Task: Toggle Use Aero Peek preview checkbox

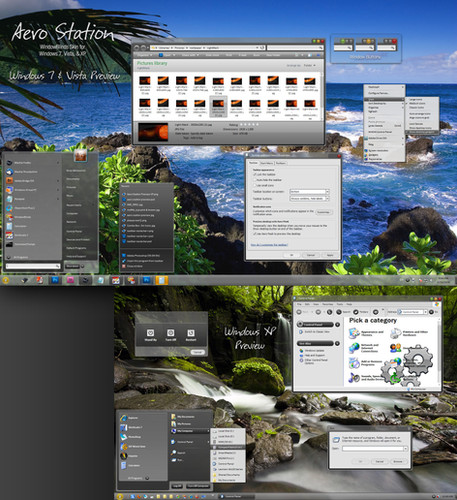Action: tap(255, 234)
